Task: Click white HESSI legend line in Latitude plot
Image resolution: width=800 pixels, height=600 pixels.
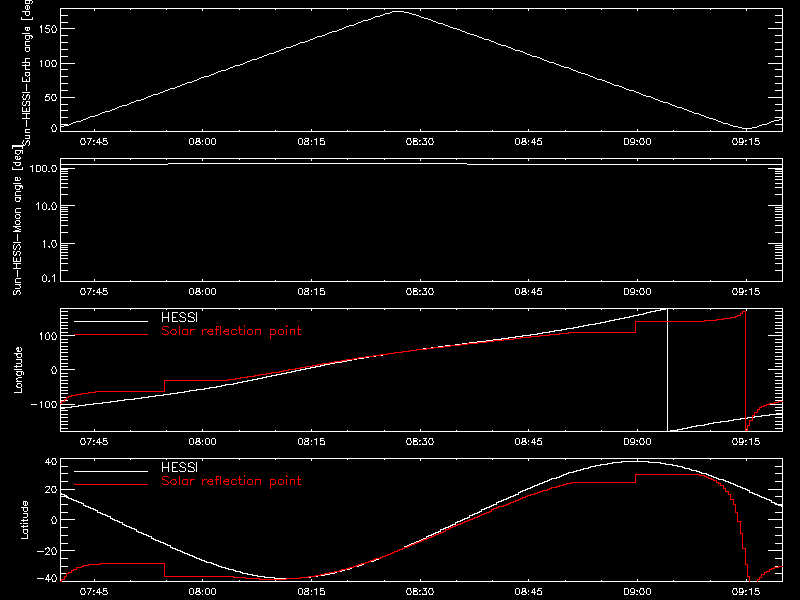Action: click(111, 471)
